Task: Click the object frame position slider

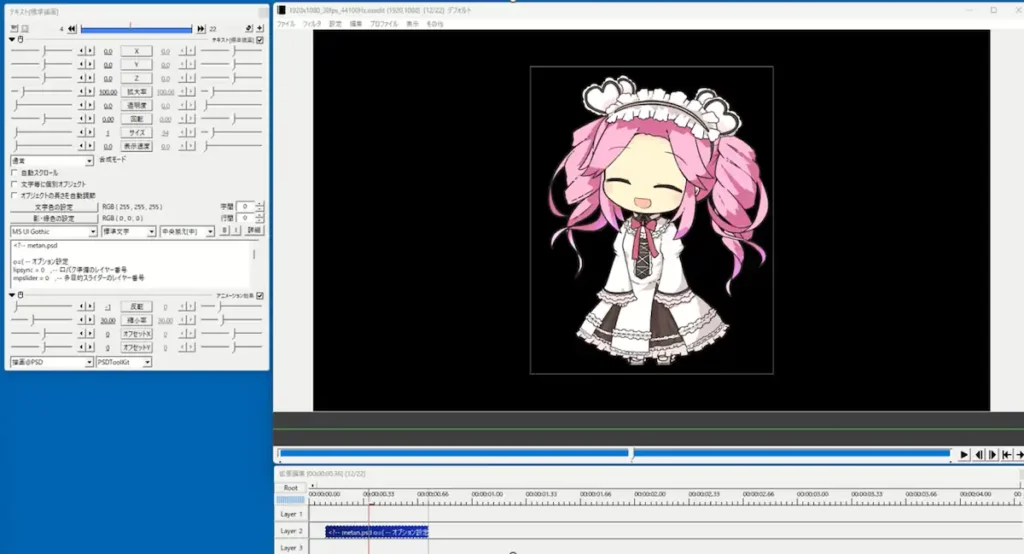Action: (x=136, y=29)
